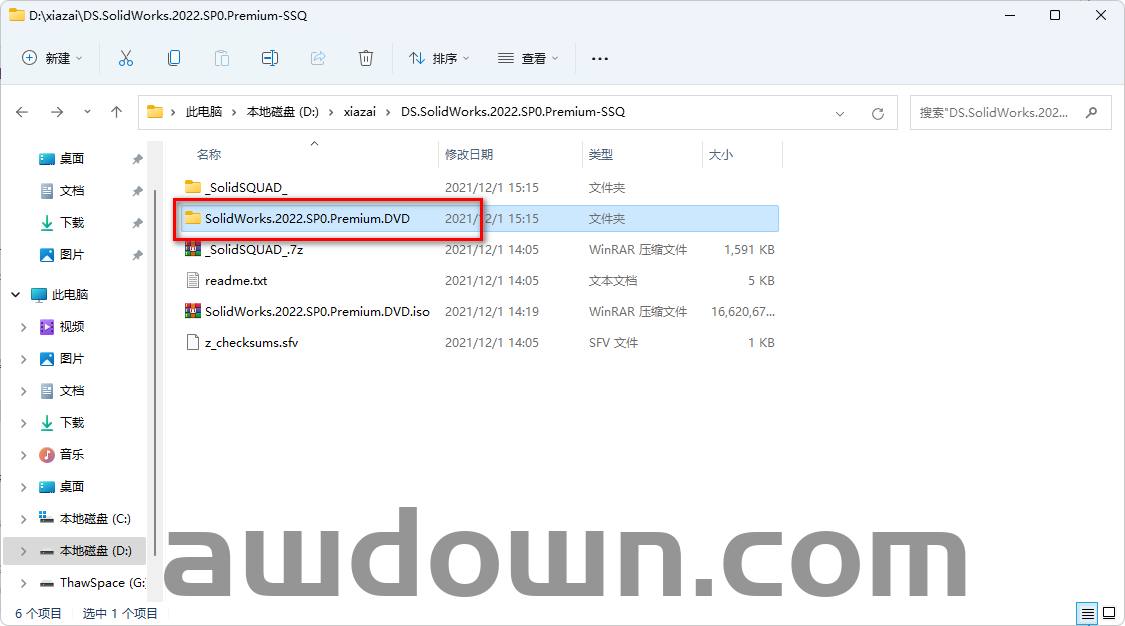Select the readme.txt file

[236, 281]
